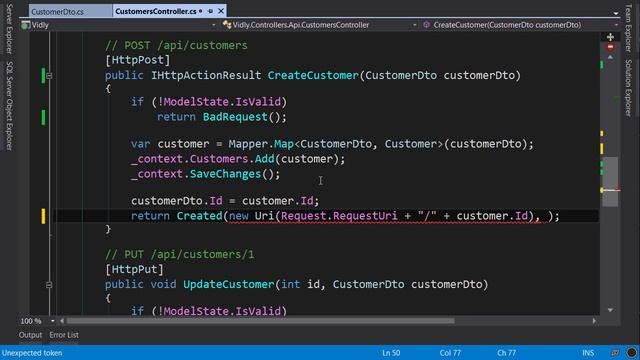This screenshot has height=360, width=640.
Task: Open the Error List panel tab
Action: (64, 335)
